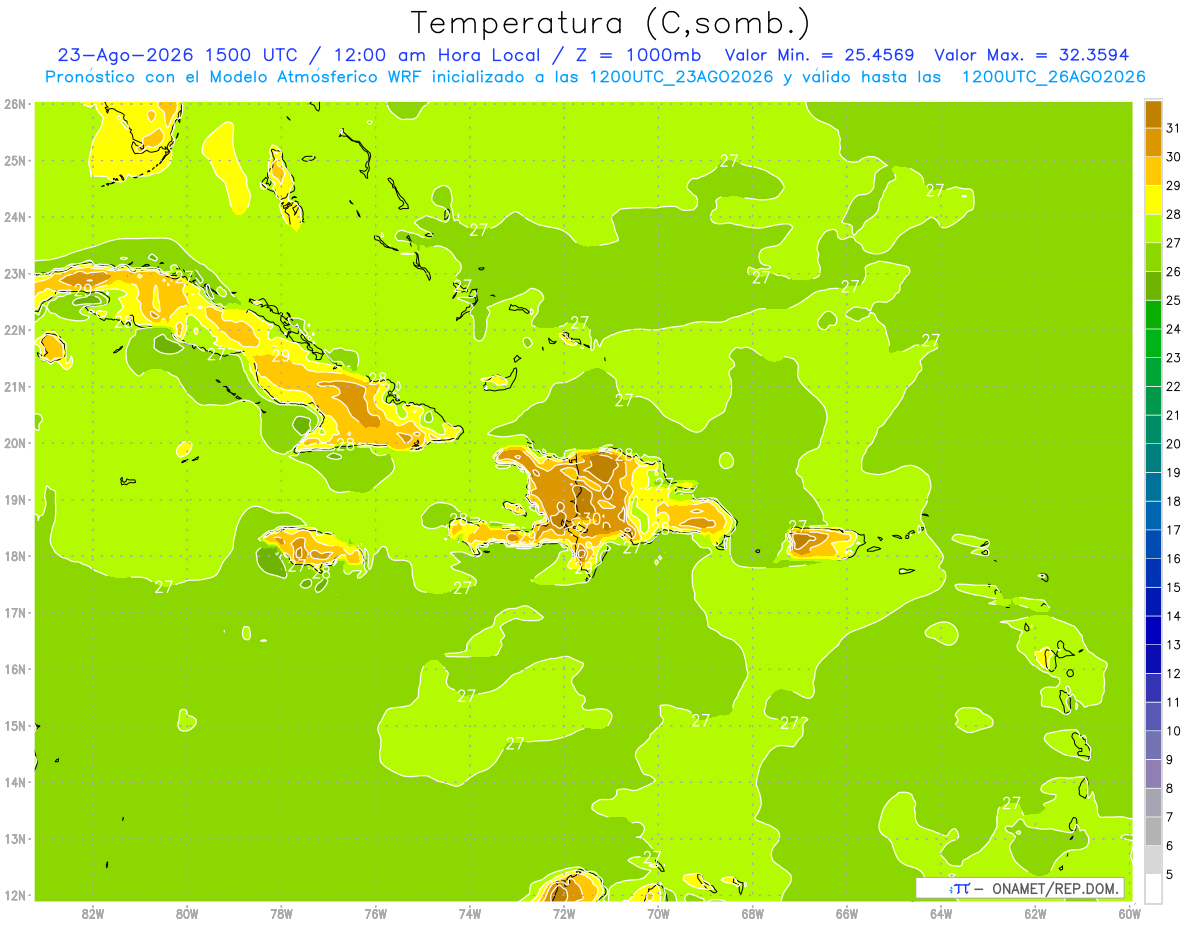Viewport: 1200px width, 927px height.
Task: Click the 'Valor Max. = 32.3594' readout
Action: (x=1032, y=55)
